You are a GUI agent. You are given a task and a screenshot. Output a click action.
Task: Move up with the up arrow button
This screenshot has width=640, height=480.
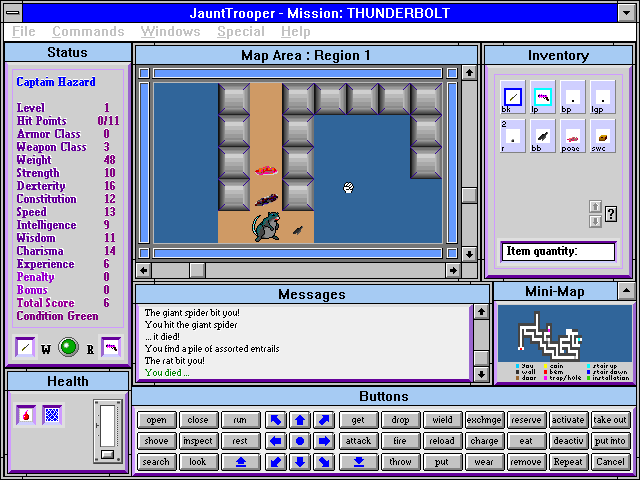tap(300, 420)
